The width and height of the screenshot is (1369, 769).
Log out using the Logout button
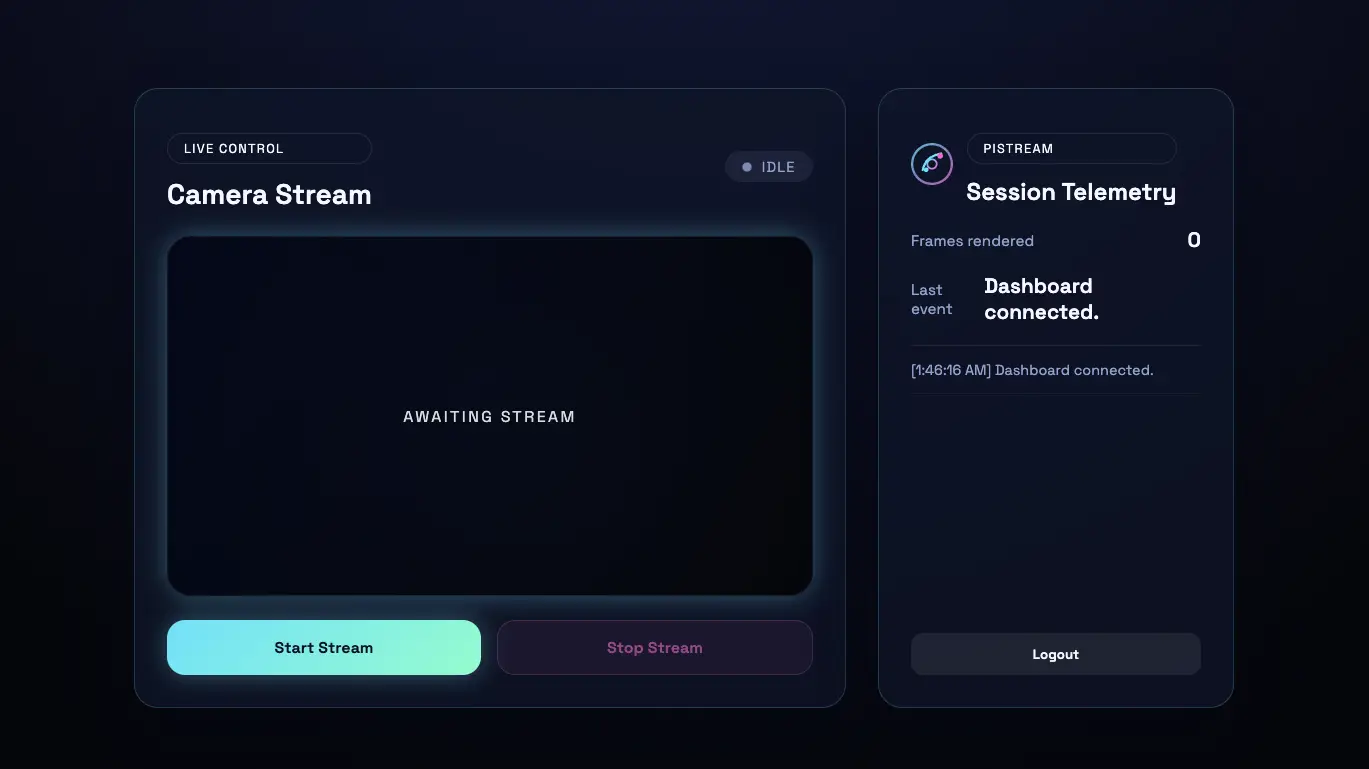pos(1055,654)
